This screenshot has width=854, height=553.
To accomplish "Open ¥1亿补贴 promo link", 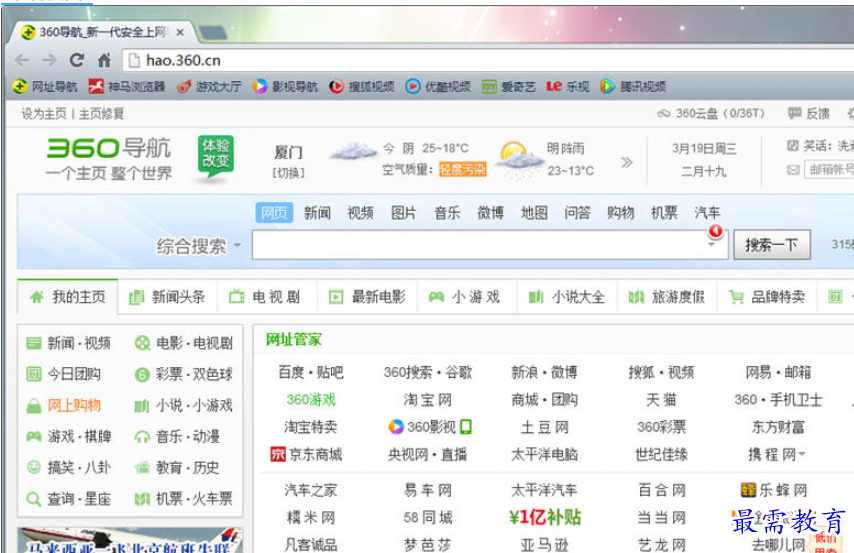I will pyautogui.click(x=545, y=517).
